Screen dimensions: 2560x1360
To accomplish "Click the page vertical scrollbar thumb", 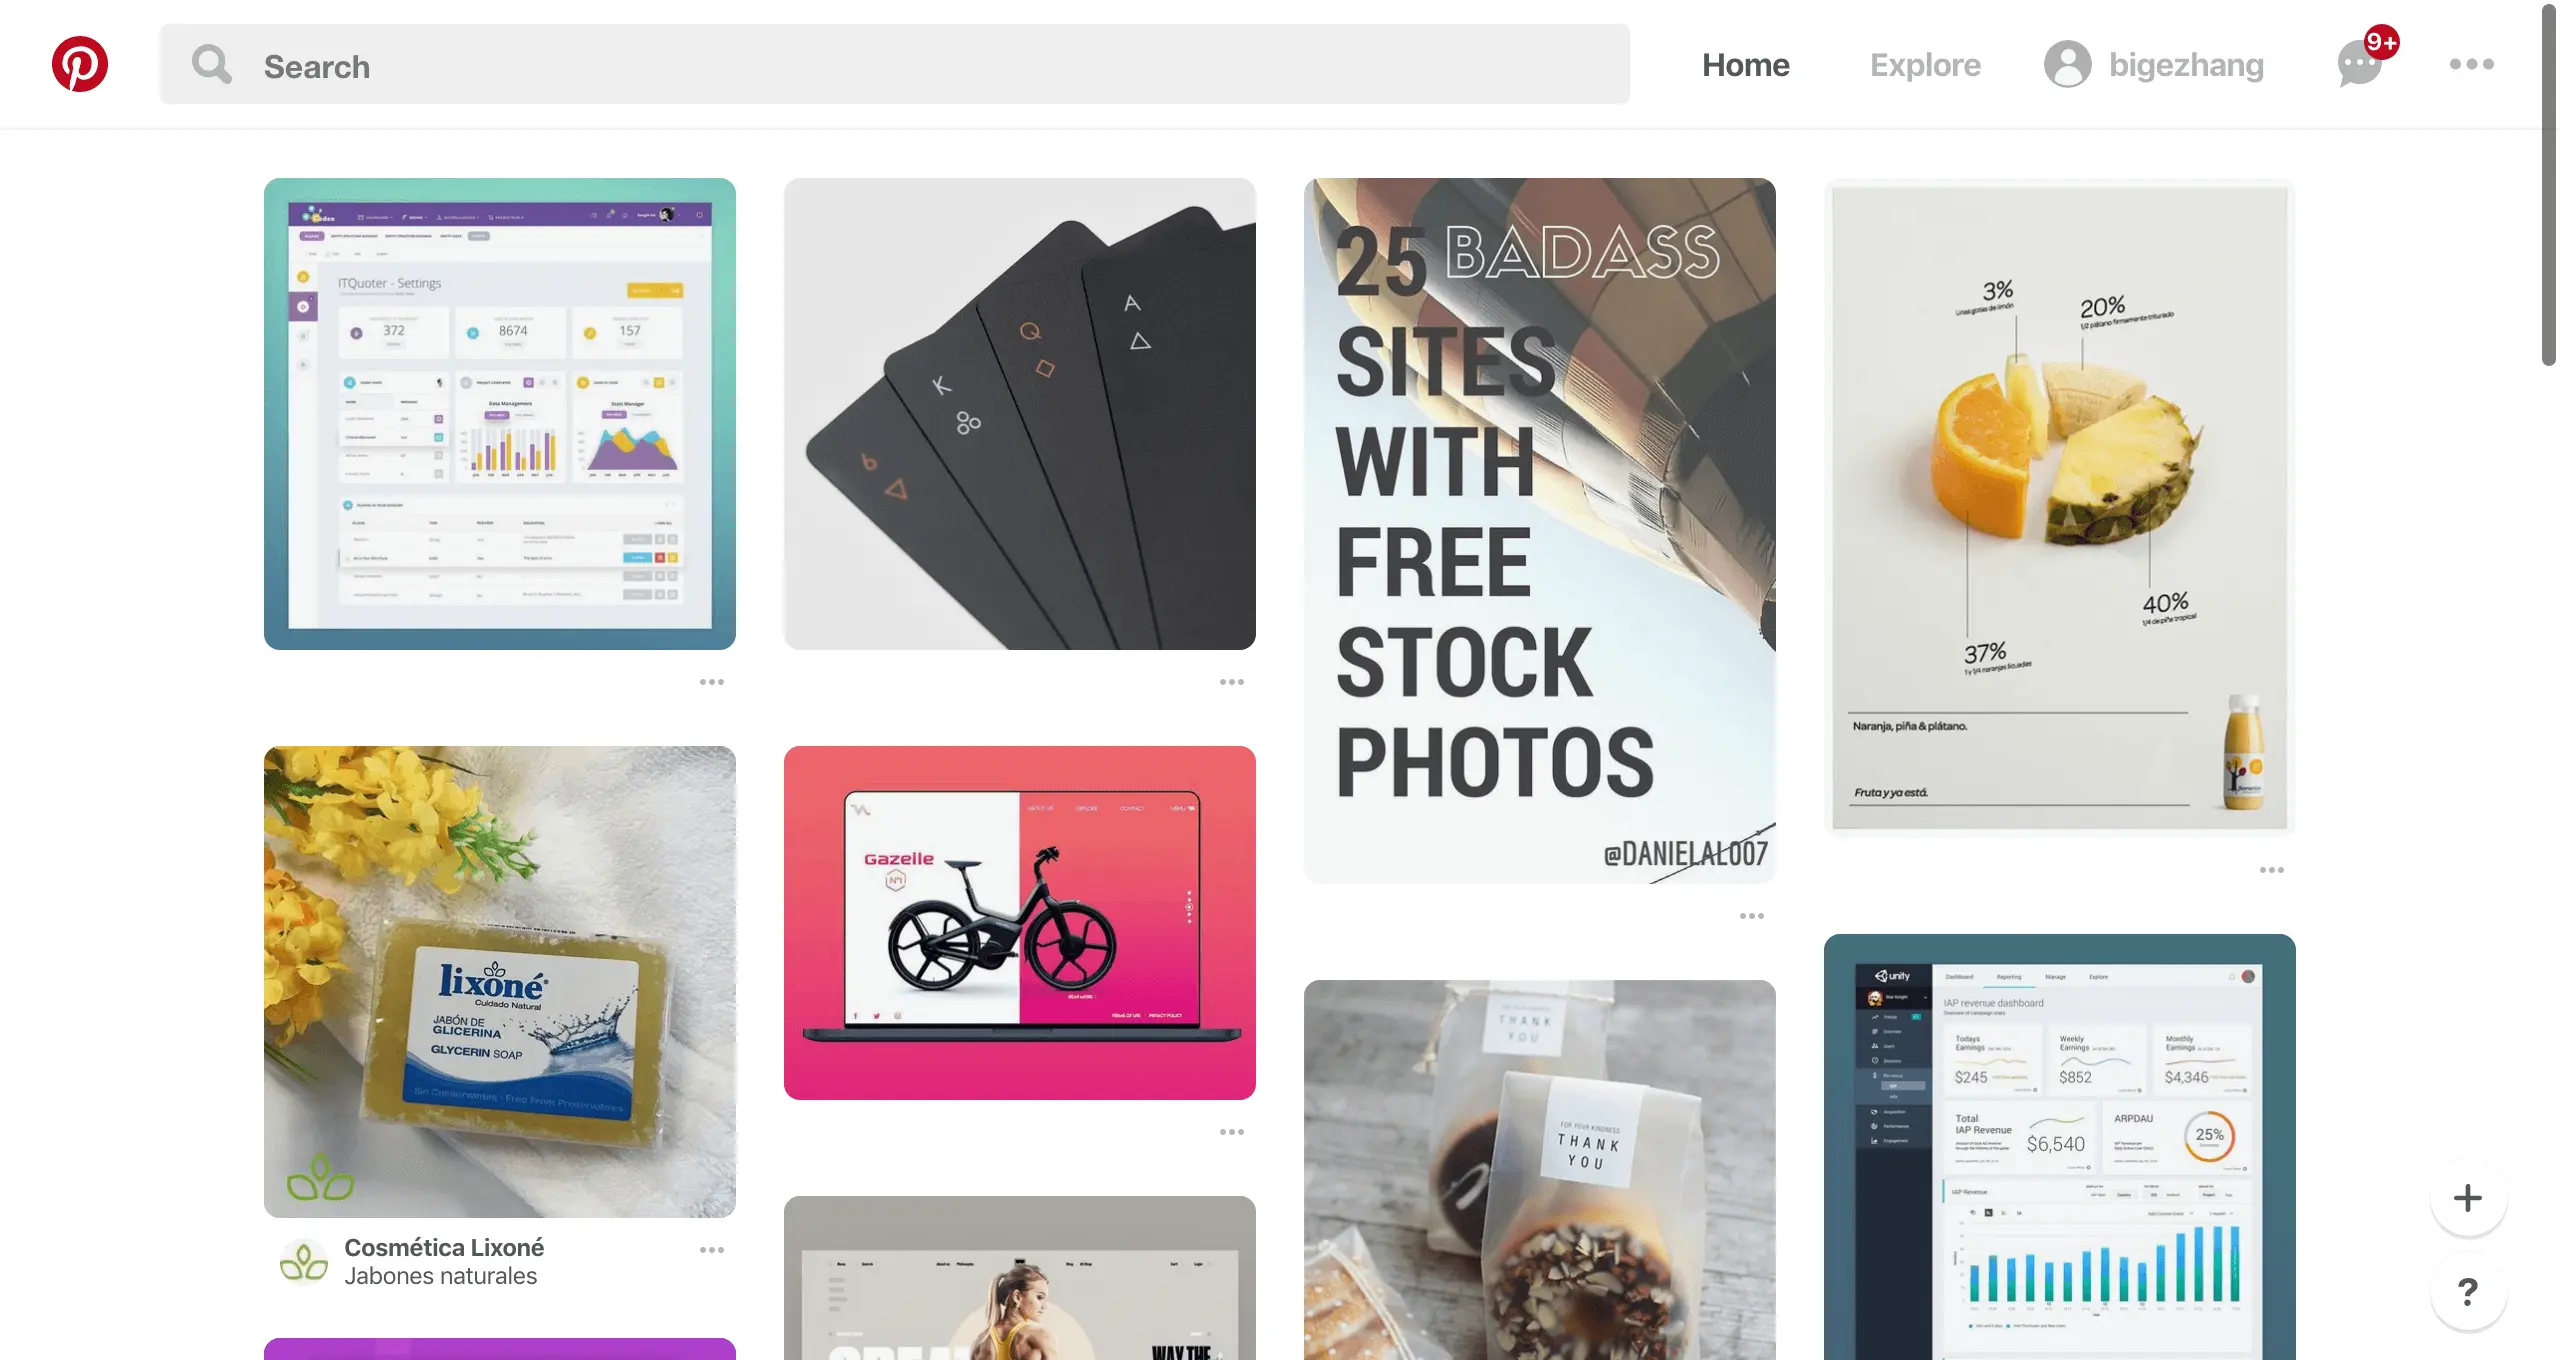I will (x=2549, y=185).
